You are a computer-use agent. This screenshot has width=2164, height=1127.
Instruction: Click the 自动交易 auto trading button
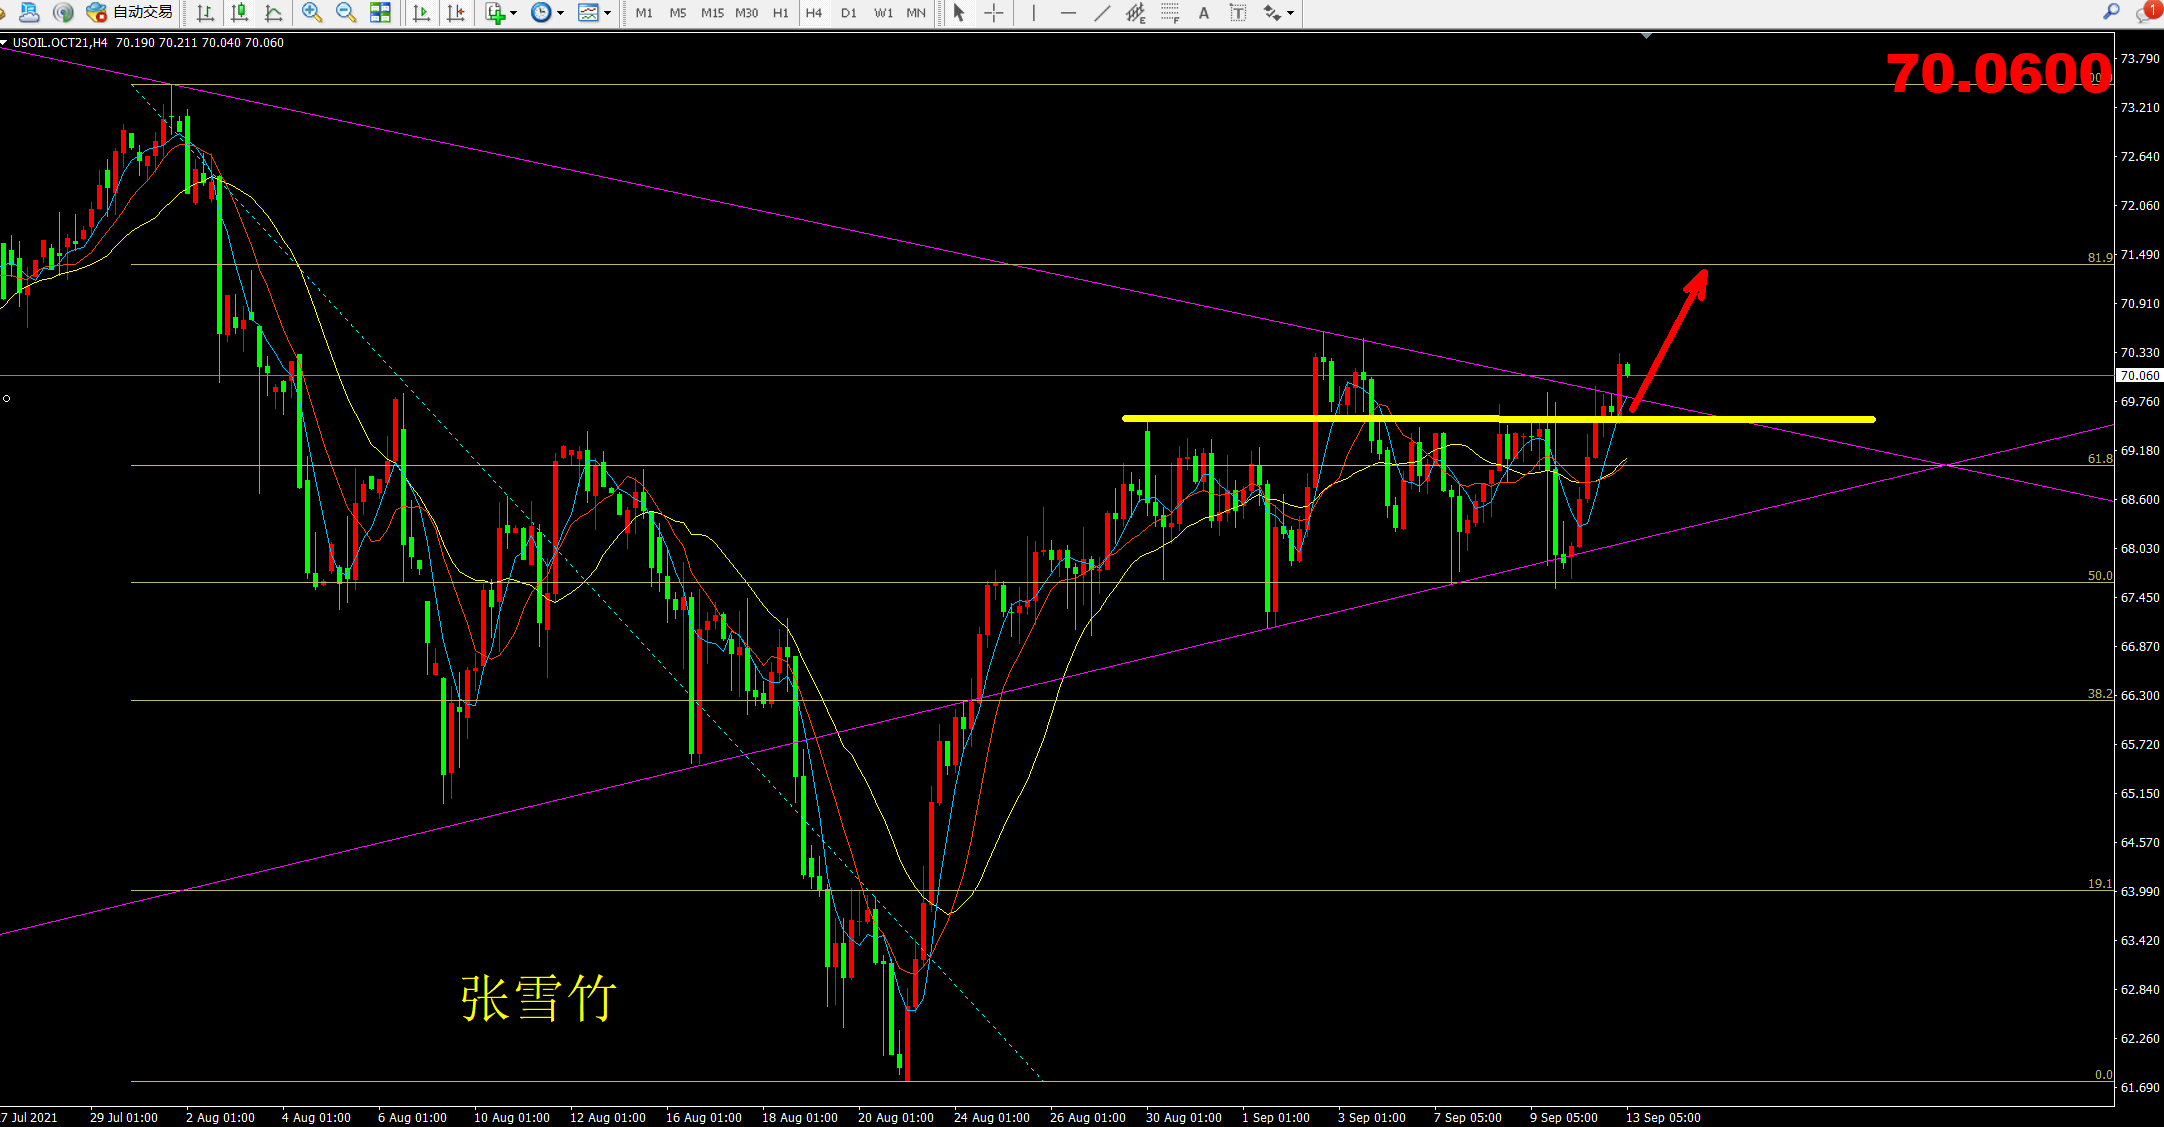click(131, 13)
